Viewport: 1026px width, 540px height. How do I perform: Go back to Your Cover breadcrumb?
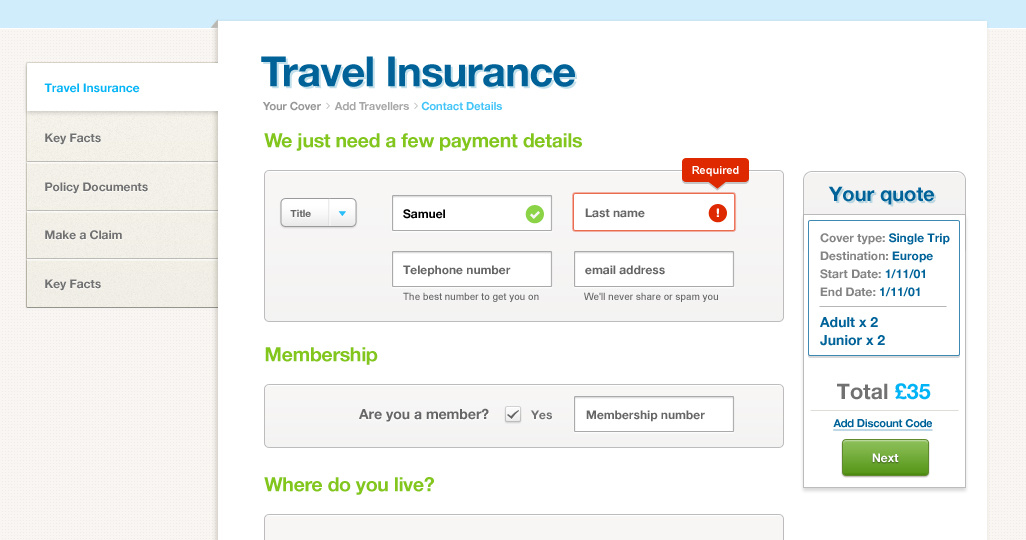coord(292,106)
